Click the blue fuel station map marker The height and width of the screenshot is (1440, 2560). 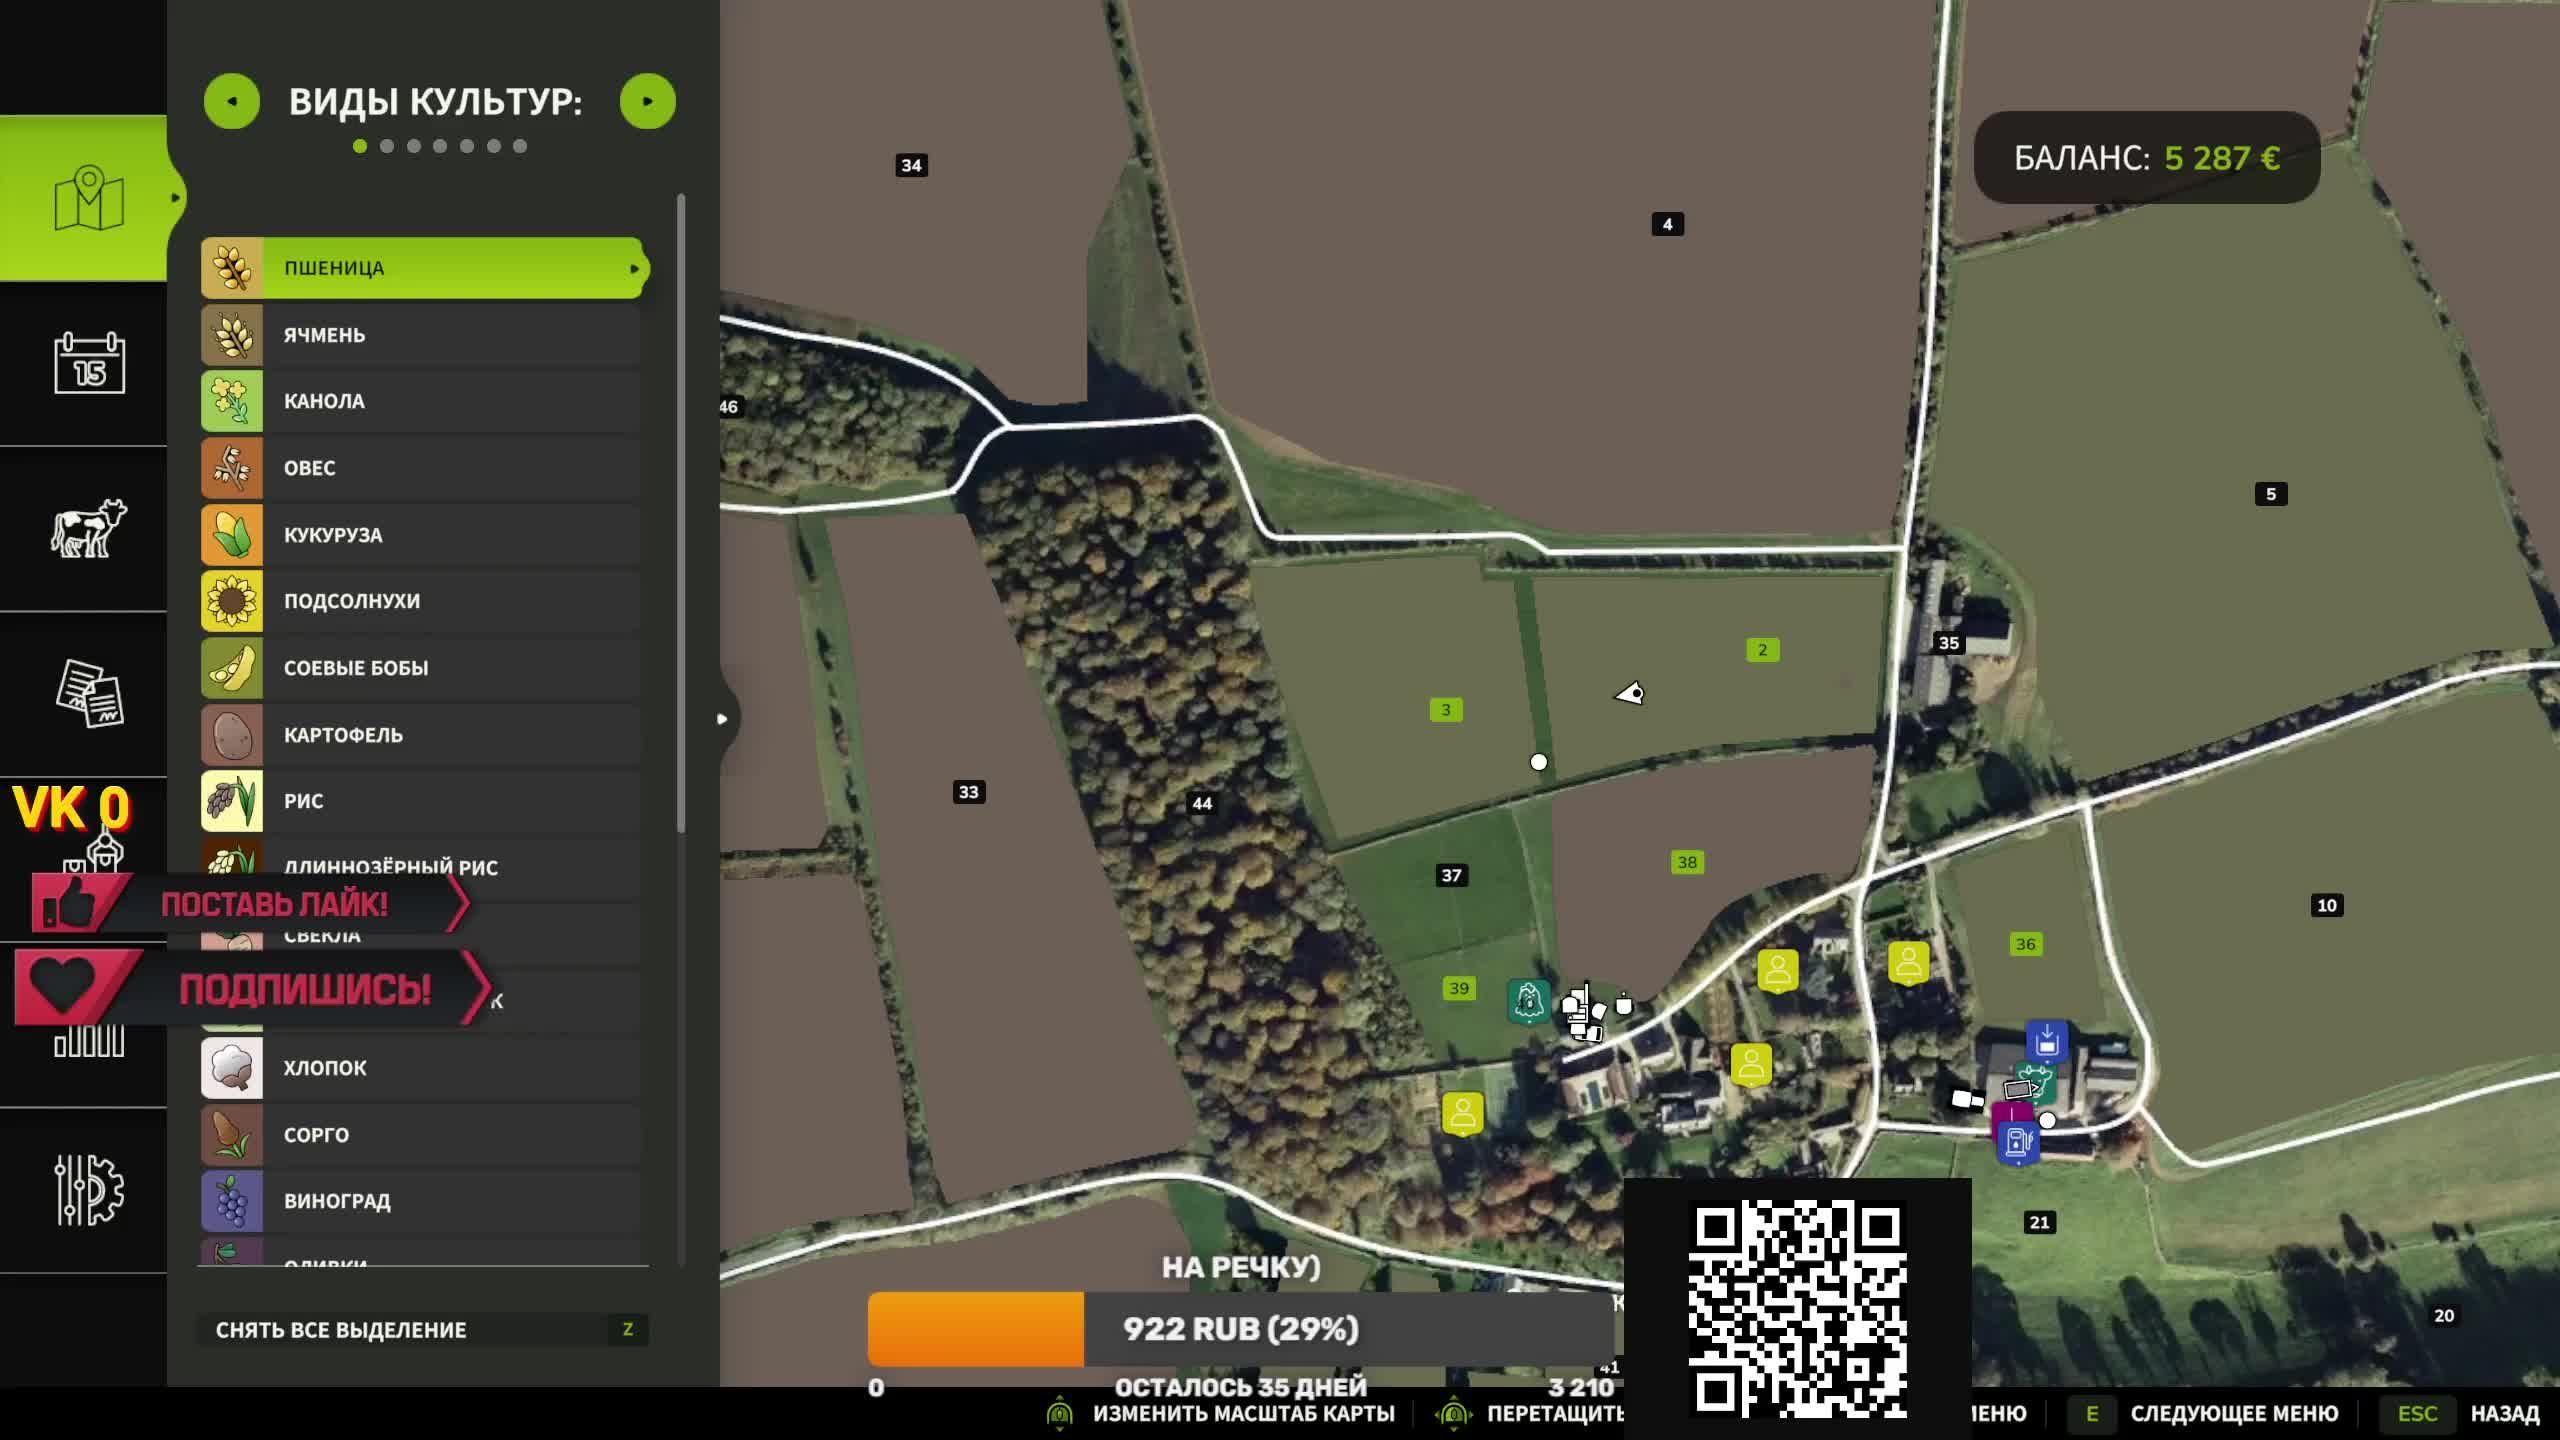click(2017, 1142)
